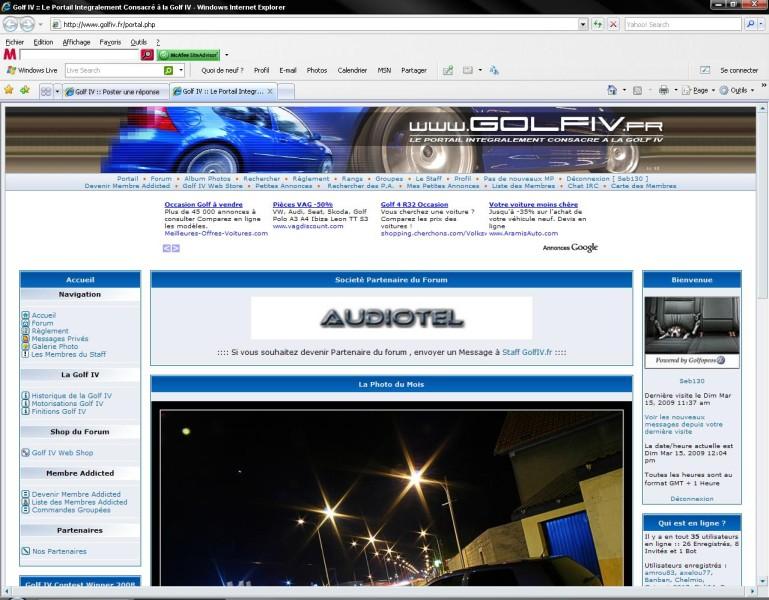Click the next ad arrow under the ads
Image resolution: width=769 pixels, height=600 pixels.
pyautogui.click(x=176, y=248)
